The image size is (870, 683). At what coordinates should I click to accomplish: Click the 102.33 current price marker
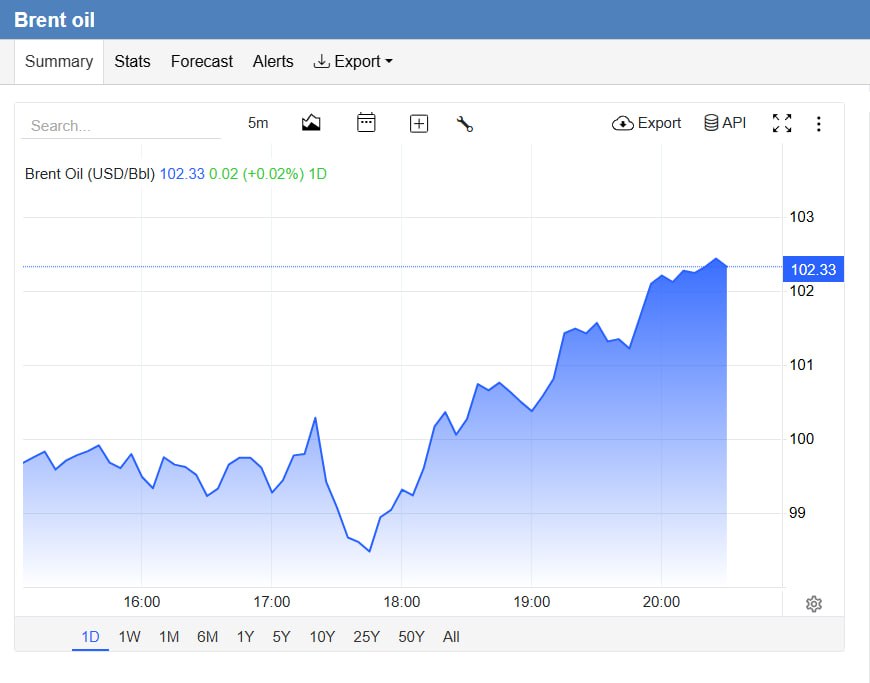[x=813, y=269]
